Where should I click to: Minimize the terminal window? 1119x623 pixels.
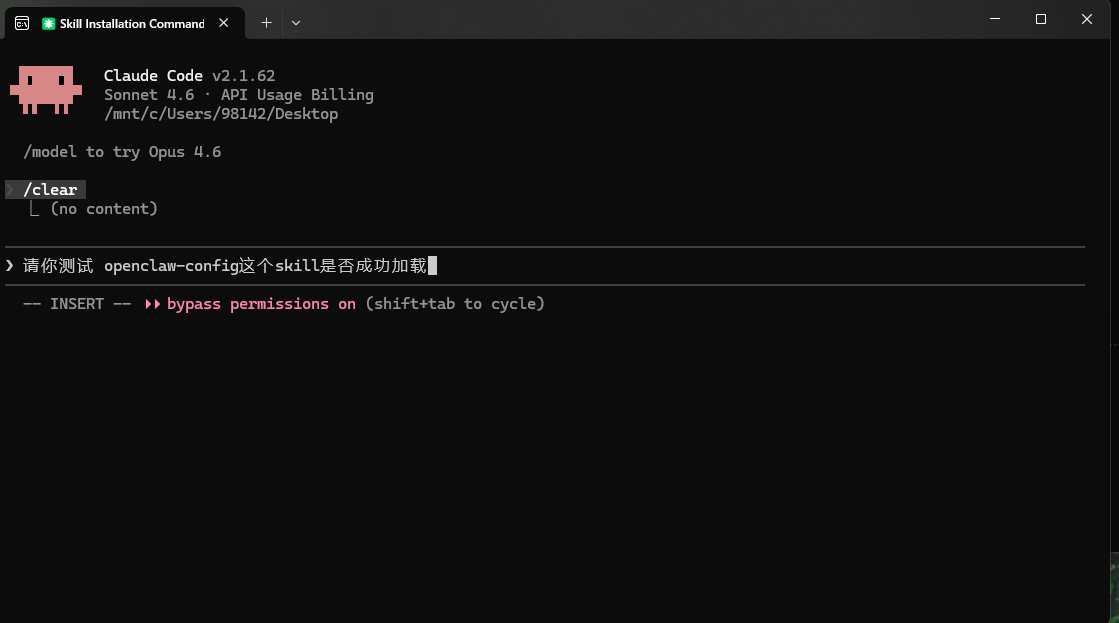click(994, 19)
